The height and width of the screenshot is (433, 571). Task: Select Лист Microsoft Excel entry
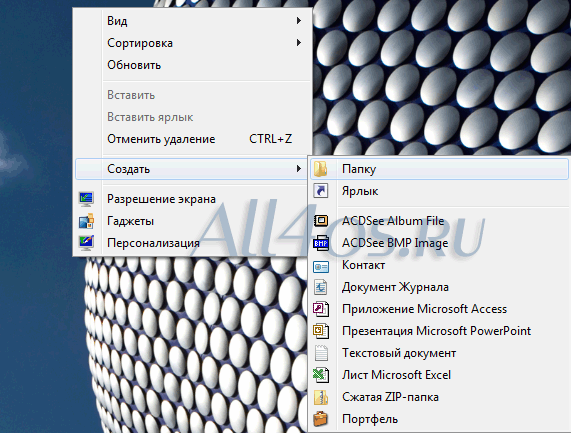[x=439, y=375]
